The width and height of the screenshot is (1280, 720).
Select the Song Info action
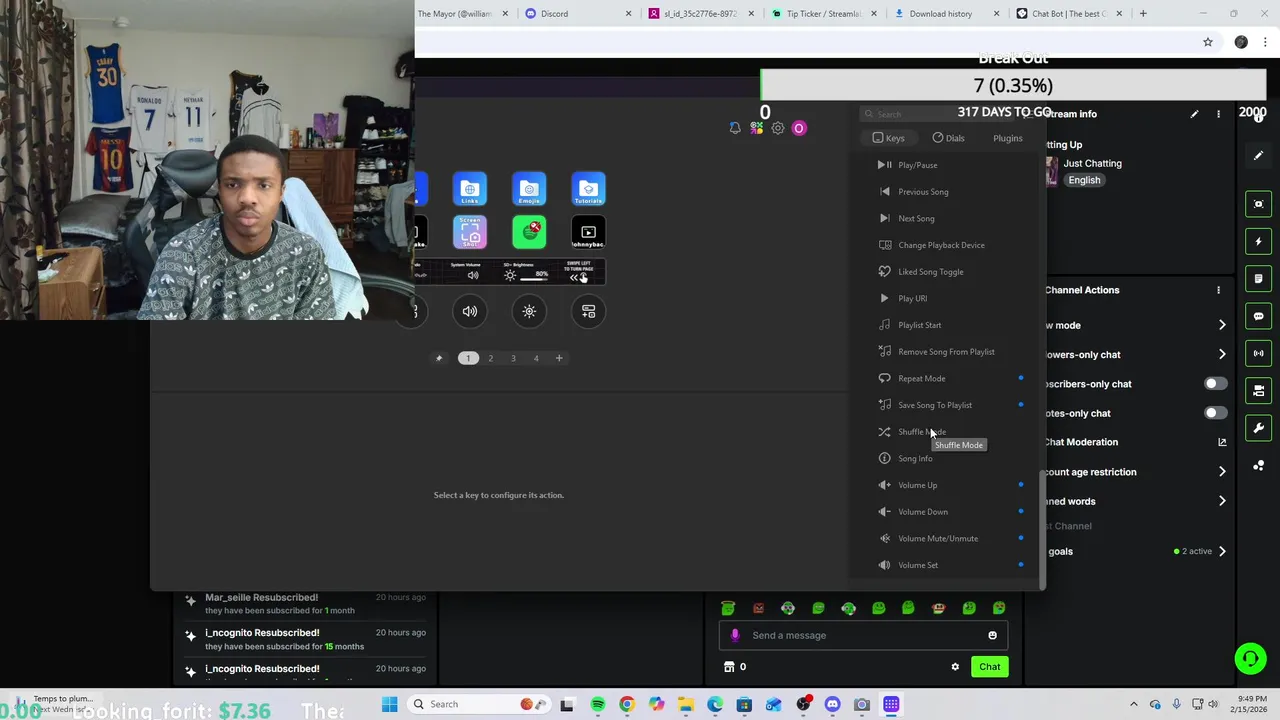[915, 458]
